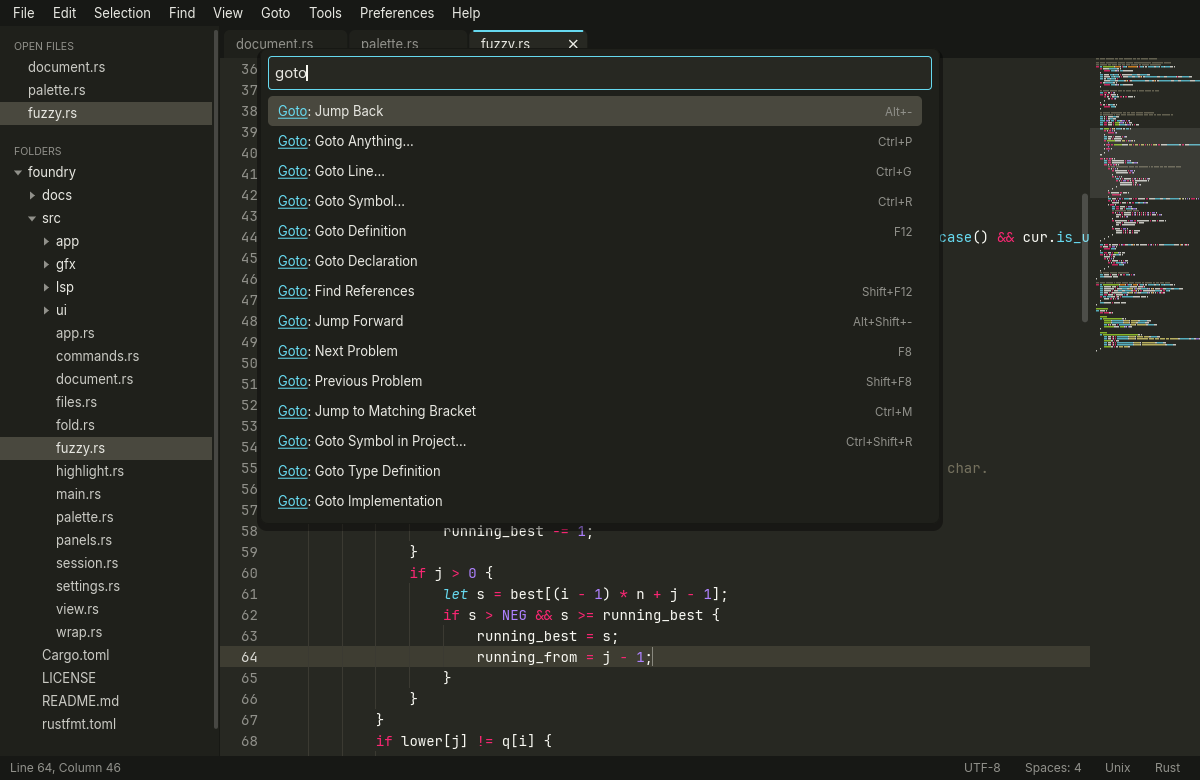Click the Line 64, Column 46 status
The width and height of the screenshot is (1200, 780).
[x=65, y=768]
